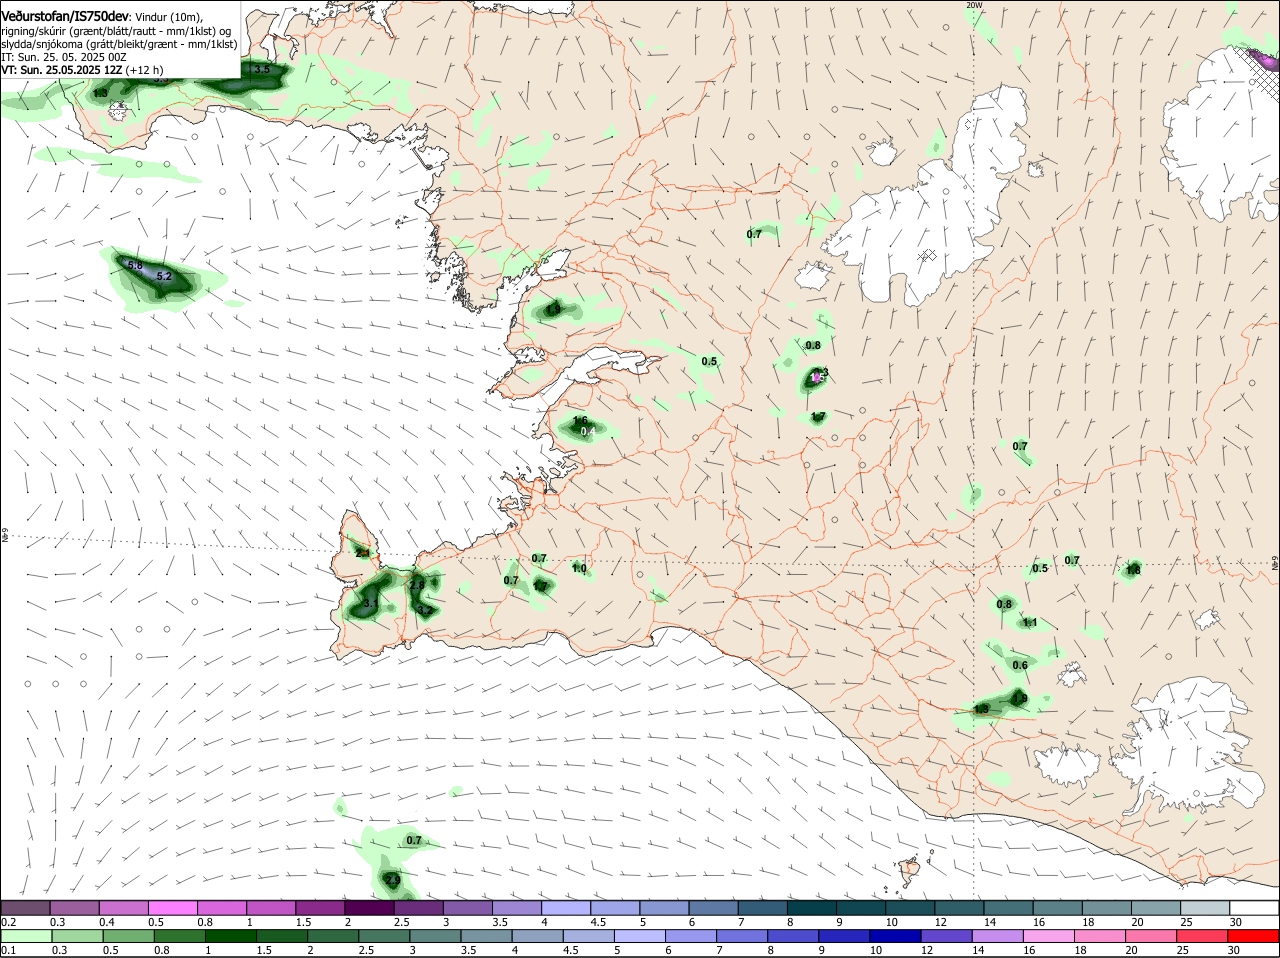
Task: Click the 20W longitude label at top
Action: (x=974, y=5)
